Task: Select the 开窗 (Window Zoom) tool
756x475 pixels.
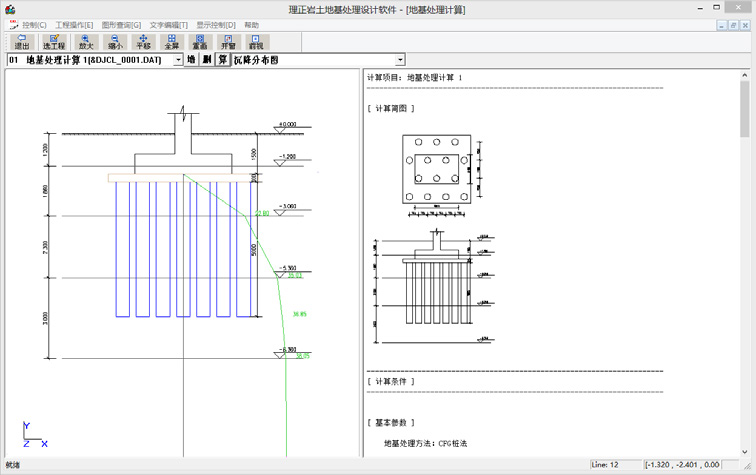Action: 228,42
